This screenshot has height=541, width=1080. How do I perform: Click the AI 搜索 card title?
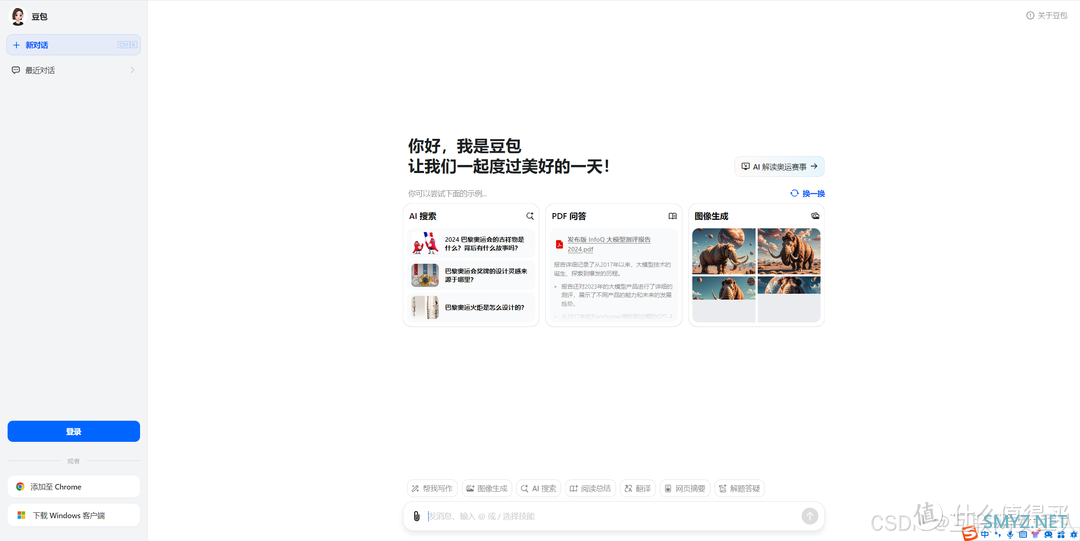coord(422,216)
